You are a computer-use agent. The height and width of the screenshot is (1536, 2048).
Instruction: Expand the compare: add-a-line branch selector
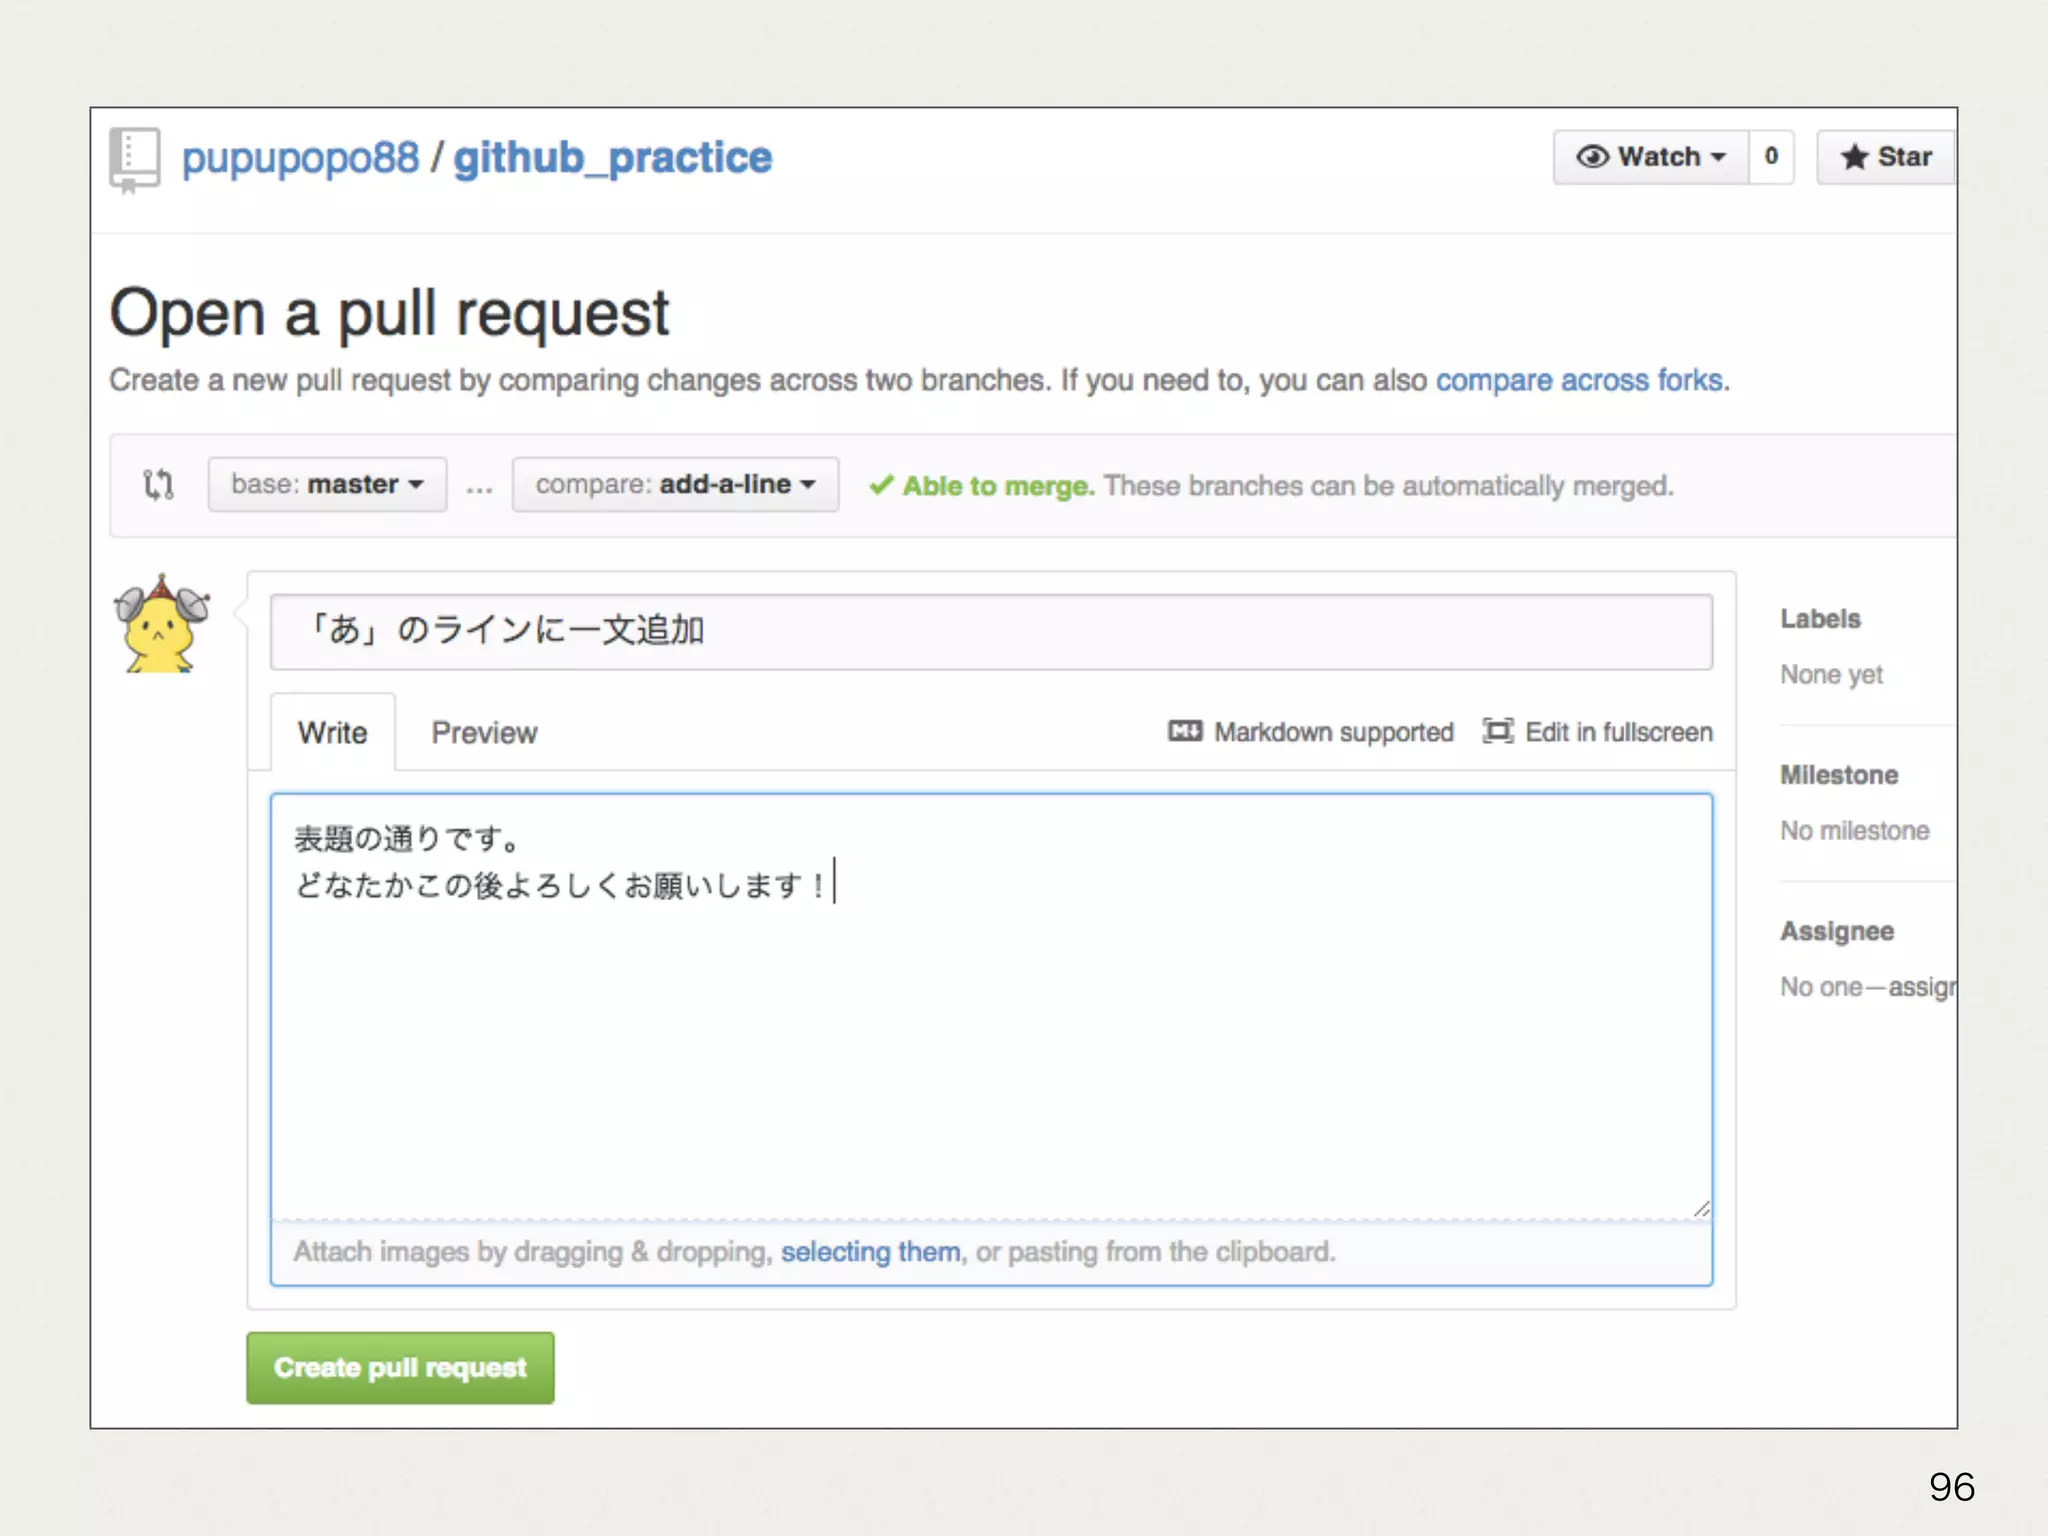pos(675,485)
